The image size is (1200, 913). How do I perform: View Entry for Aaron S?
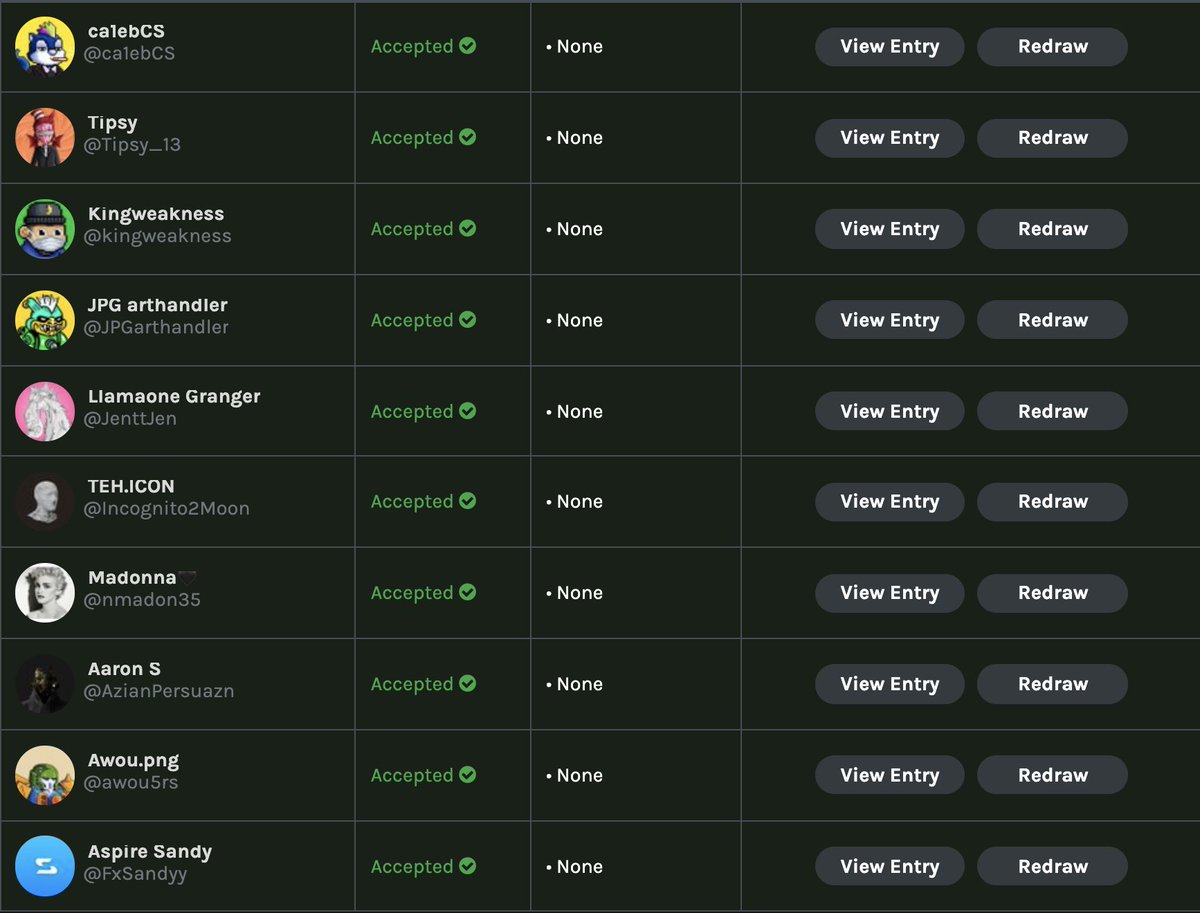pos(890,684)
